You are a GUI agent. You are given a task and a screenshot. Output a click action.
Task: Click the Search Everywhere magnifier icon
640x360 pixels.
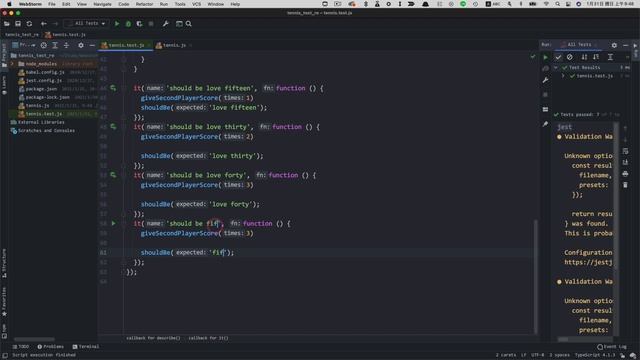click(x=189, y=24)
